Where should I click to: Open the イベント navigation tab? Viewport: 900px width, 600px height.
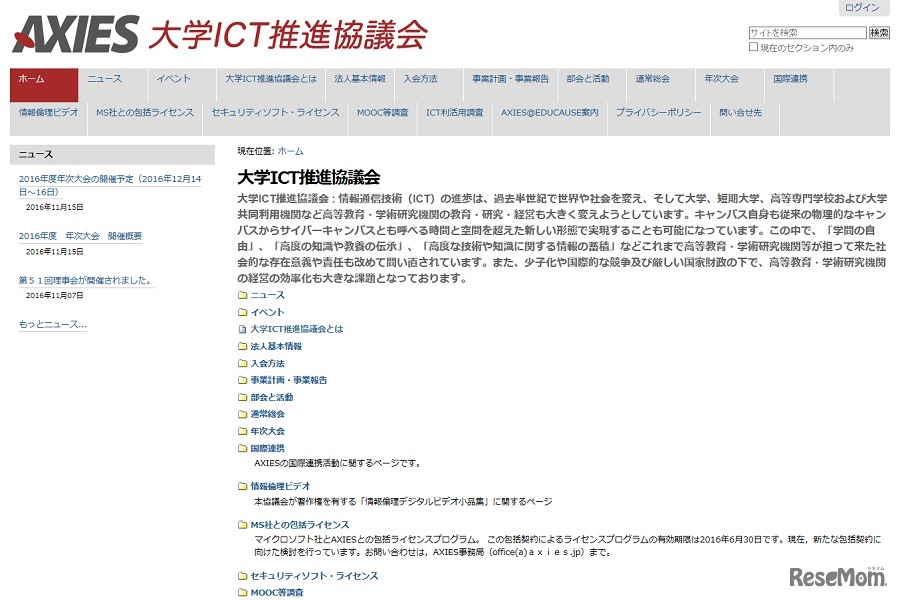[x=181, y=85]
